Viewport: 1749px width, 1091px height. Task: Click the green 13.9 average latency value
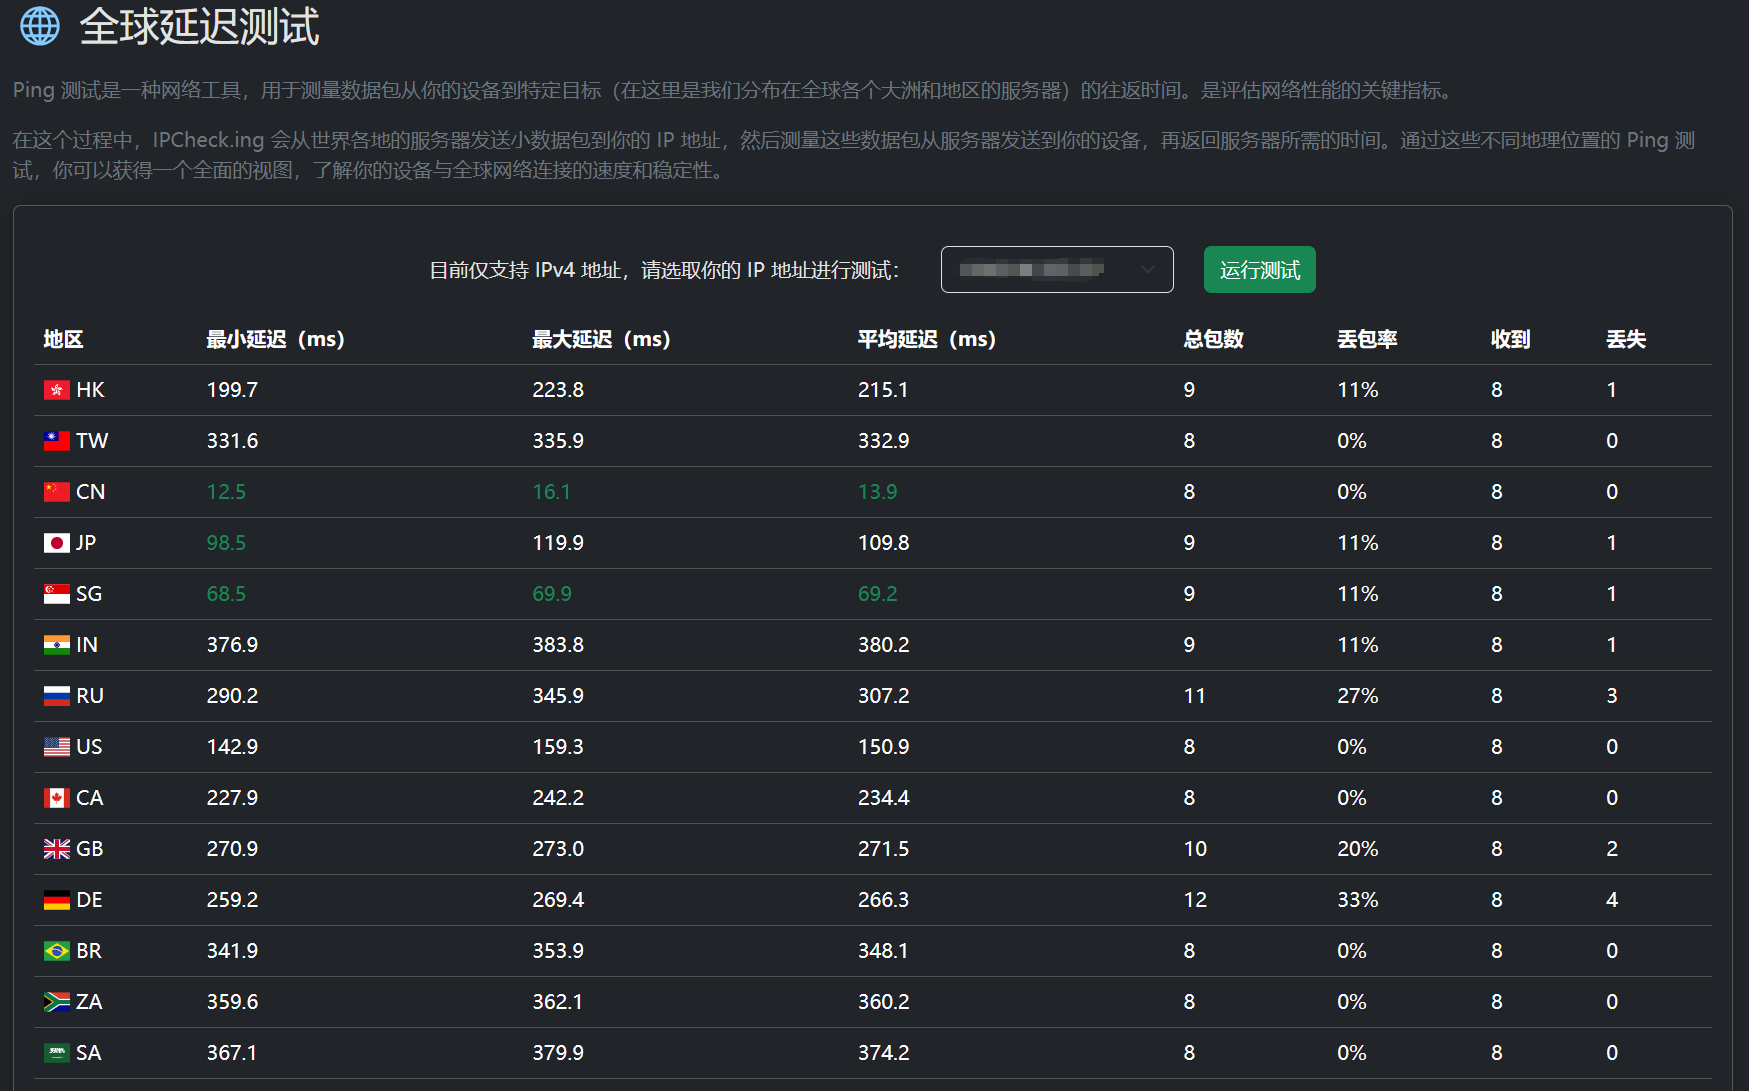pyautogui.click(x=877, y=492)
